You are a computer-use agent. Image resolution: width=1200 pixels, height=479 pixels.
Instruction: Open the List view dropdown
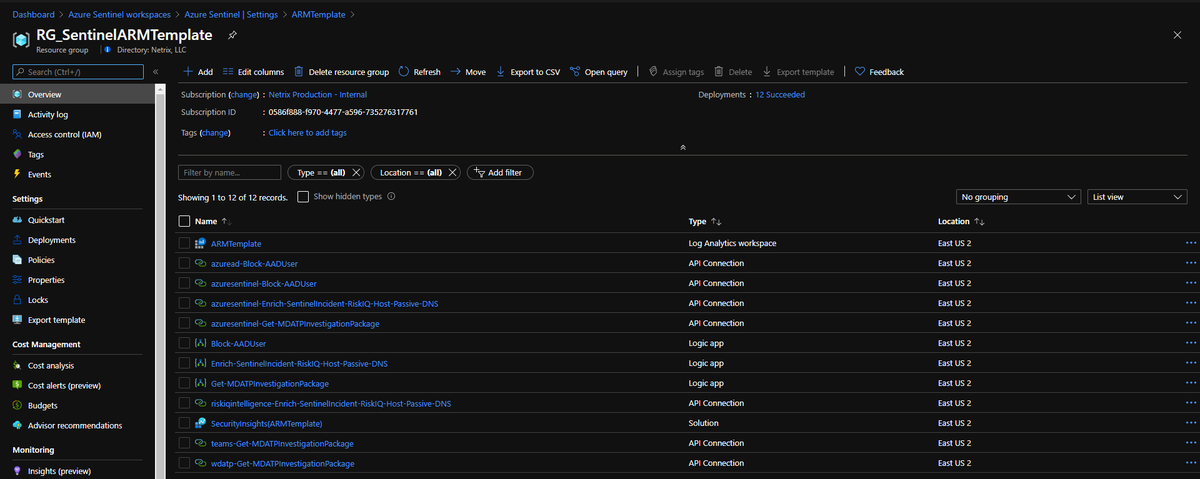[1137, 197]
